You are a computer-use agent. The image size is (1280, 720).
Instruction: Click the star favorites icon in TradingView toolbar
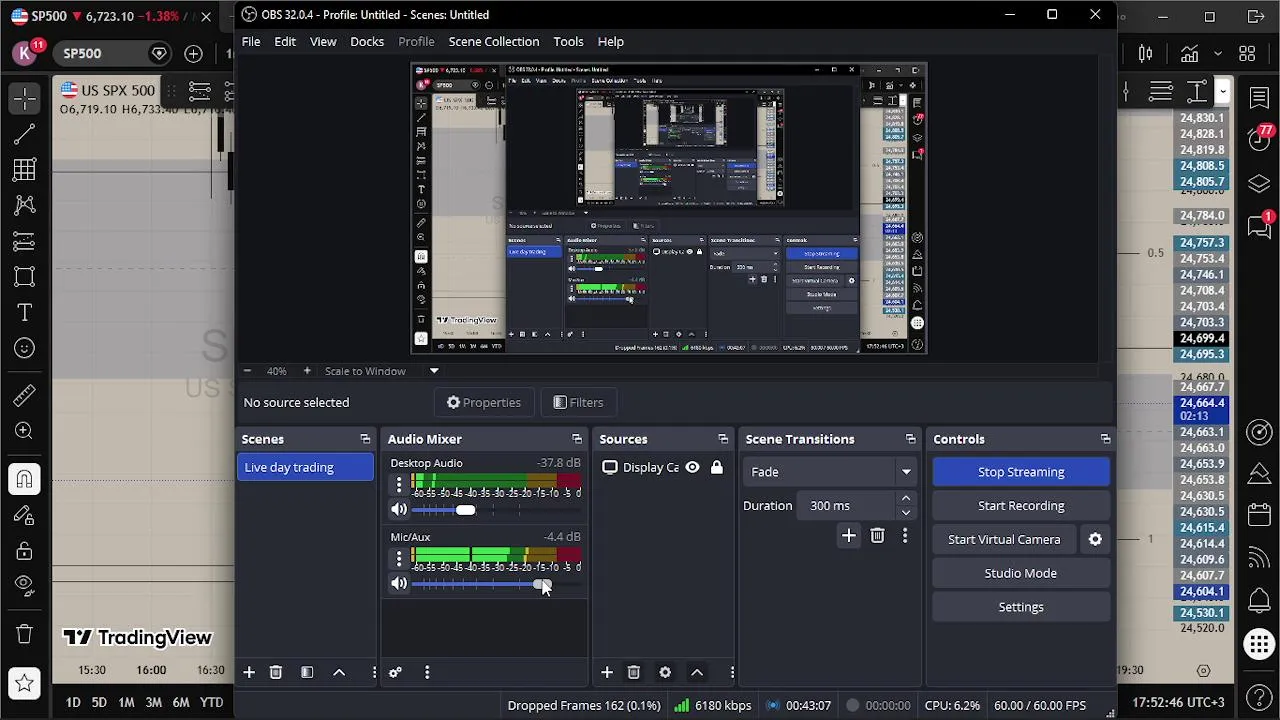[x=25, y=683]
